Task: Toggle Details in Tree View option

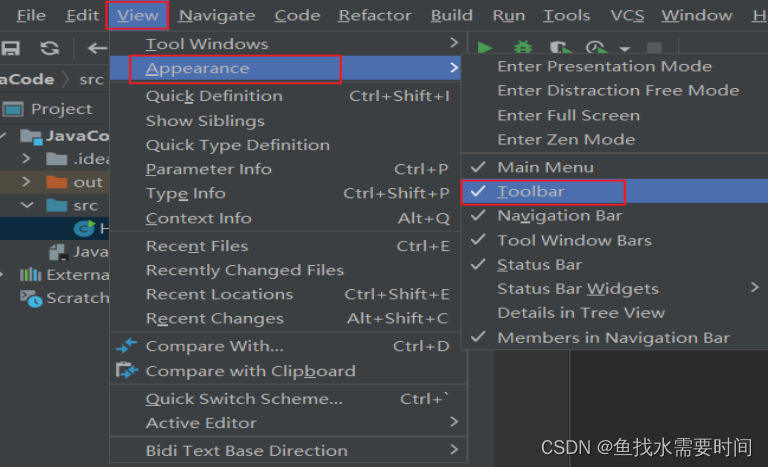Action: (x=615, y=313)
